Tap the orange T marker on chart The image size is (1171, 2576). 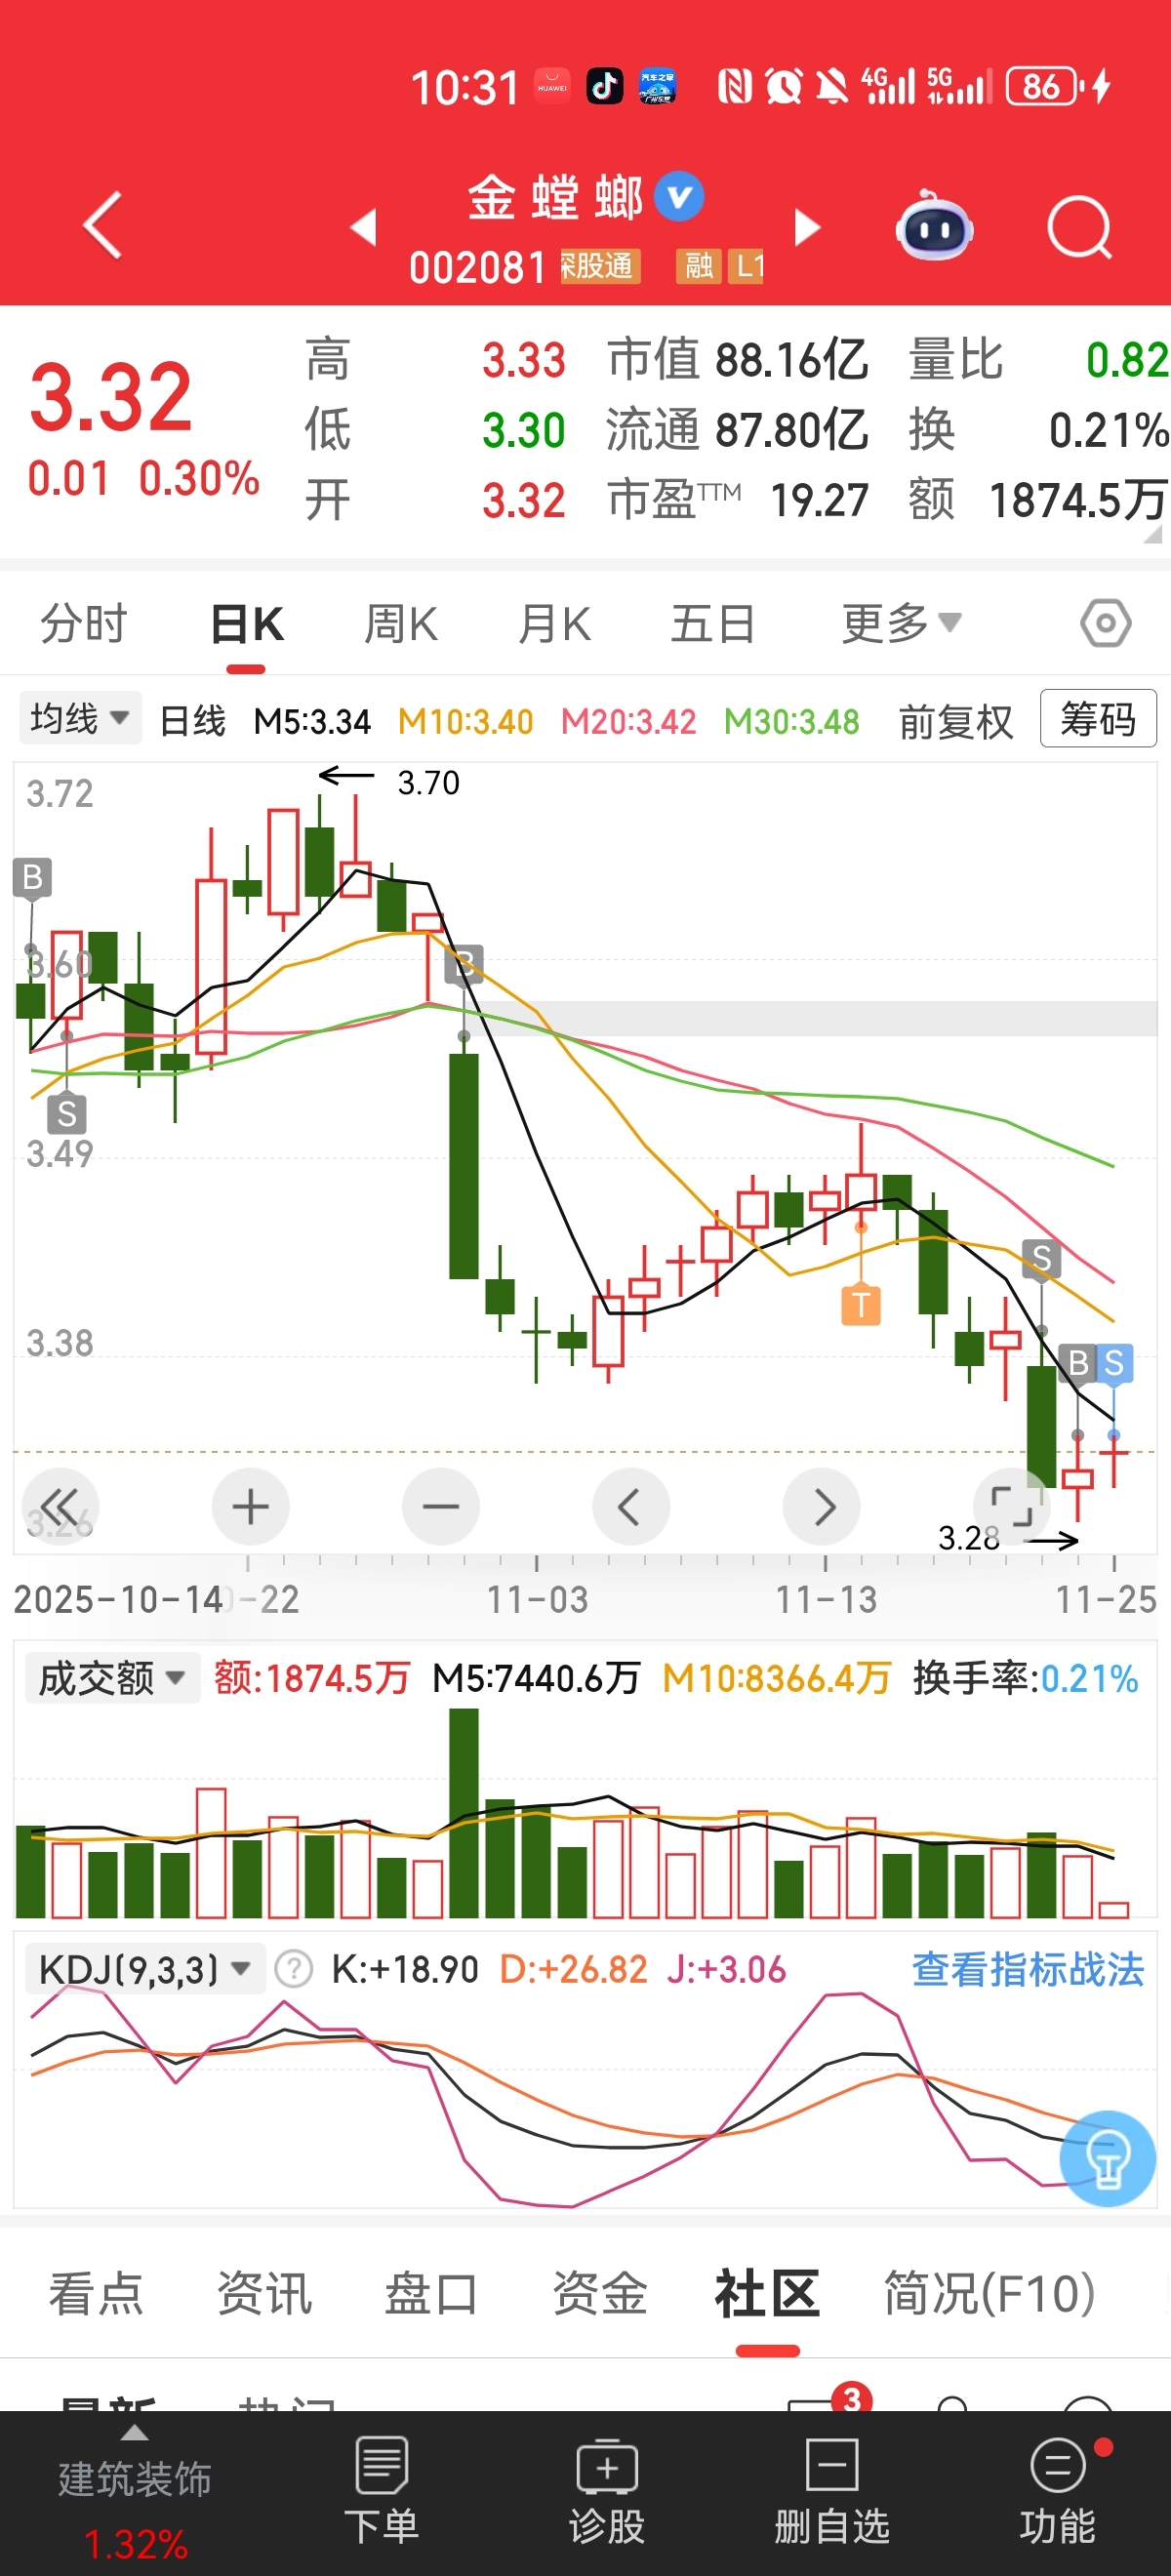(x=860, y=1304)
